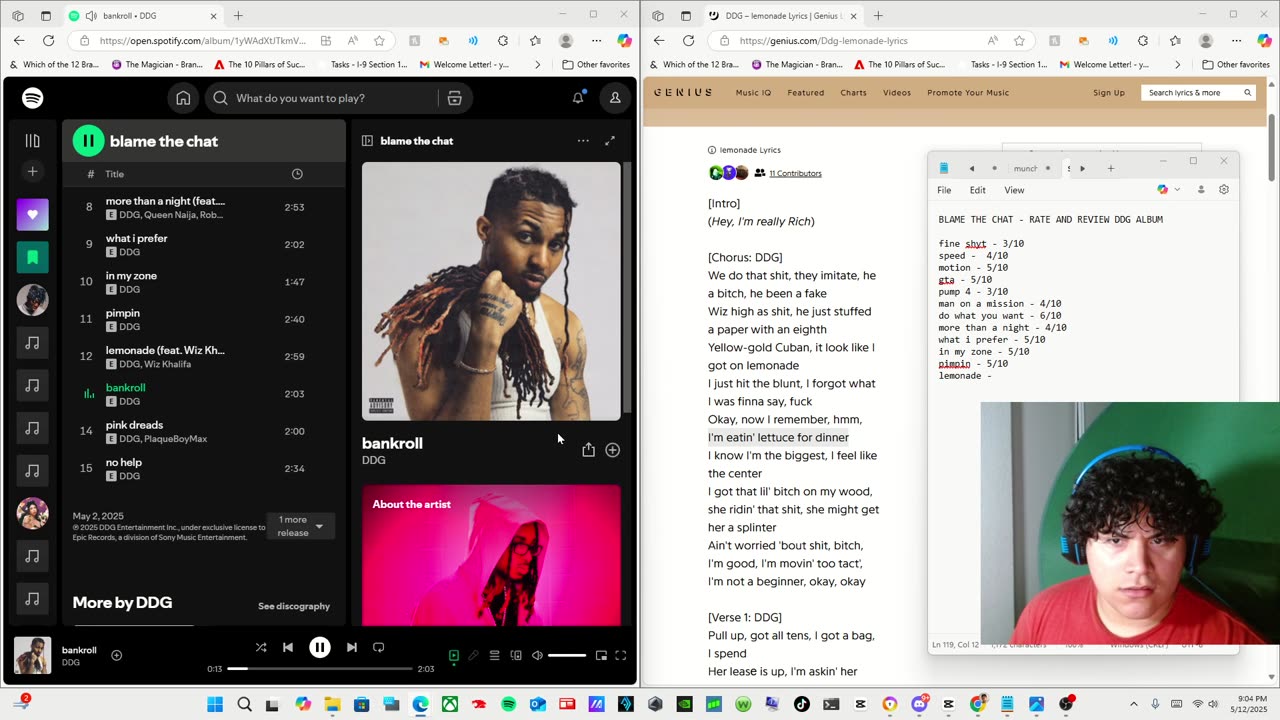The height and width of the screenshot is (720, 1280).
Task: Adjust Spotify volume slider
Action: [567, 656]
